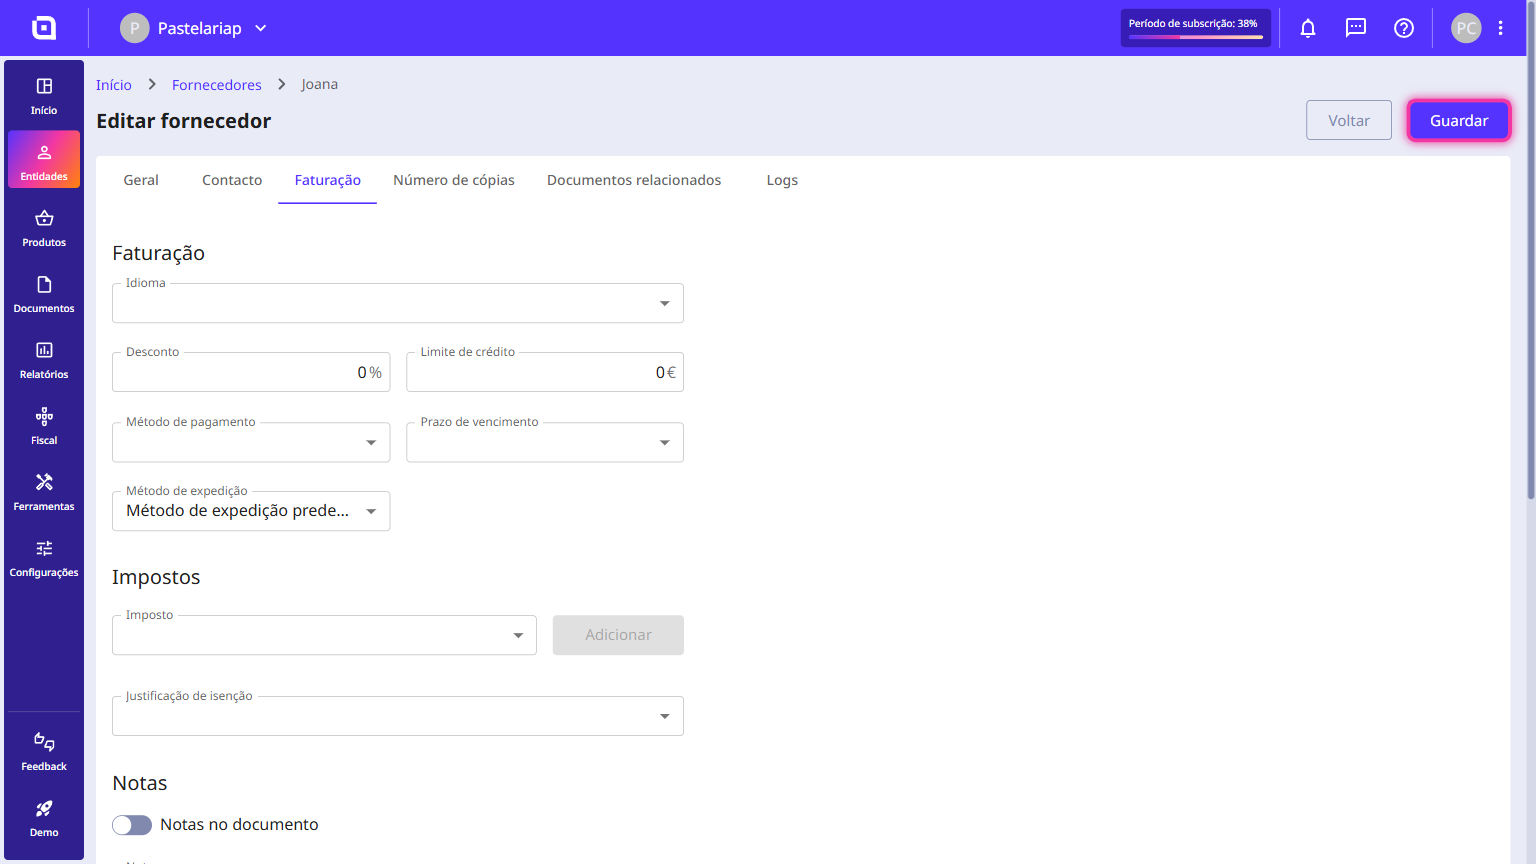Click the Moloni logo icon
Viewport: 1536px width, 864px height.
(x=44, y=28)
